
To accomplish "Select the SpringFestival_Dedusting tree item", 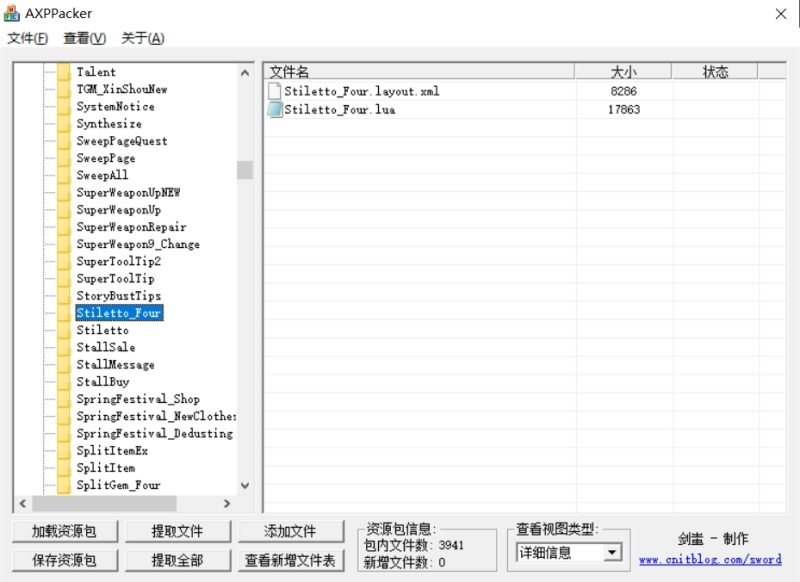I will [155, 434].
